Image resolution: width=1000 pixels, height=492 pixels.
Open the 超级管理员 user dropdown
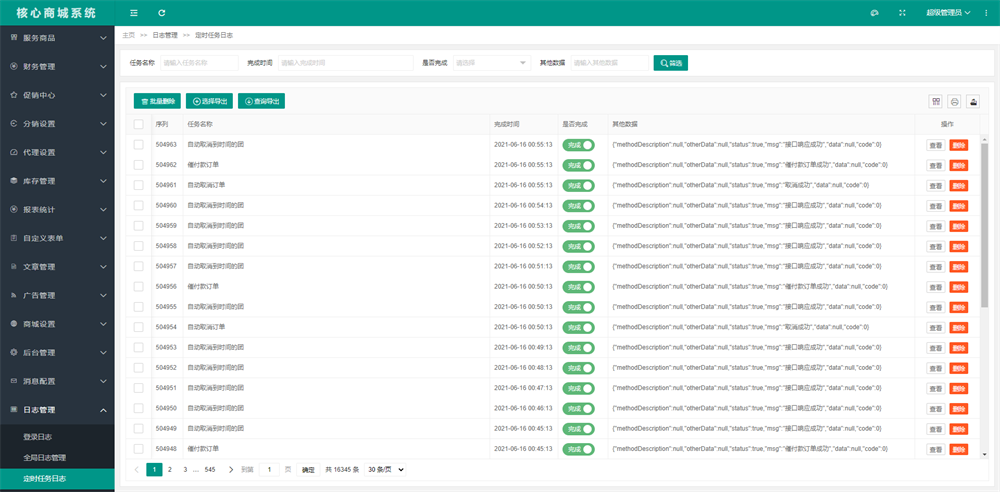(x=948, y=13)
